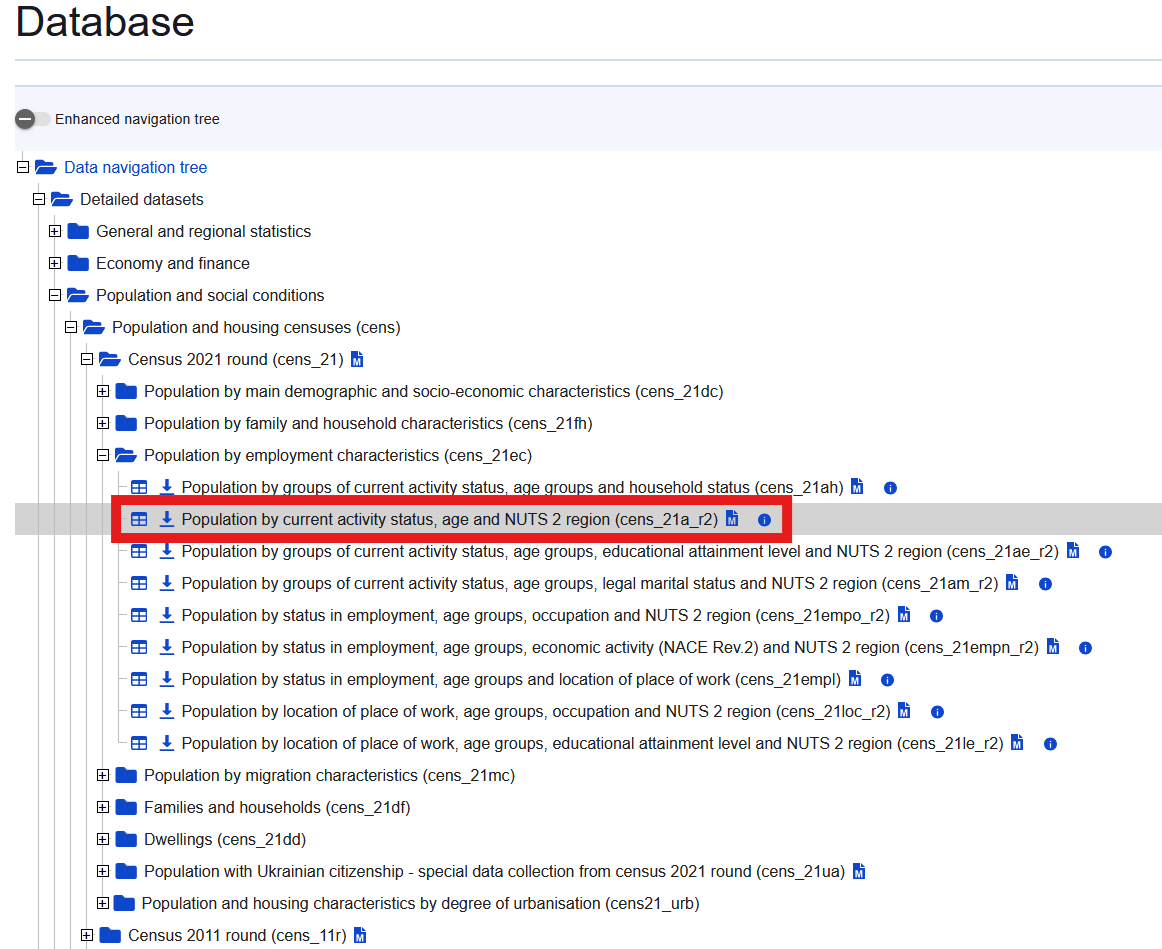Select Families and households (cens_21df)
Viewport: 1162px width, 949px height.
tap(276, 807)
